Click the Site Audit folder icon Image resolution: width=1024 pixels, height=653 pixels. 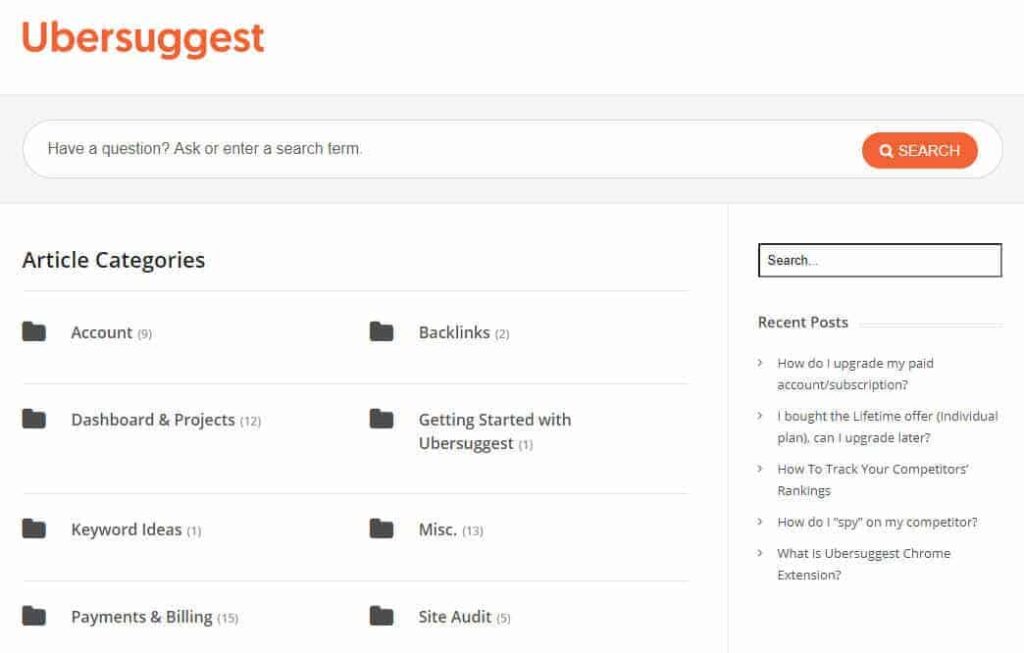[381, 616]
